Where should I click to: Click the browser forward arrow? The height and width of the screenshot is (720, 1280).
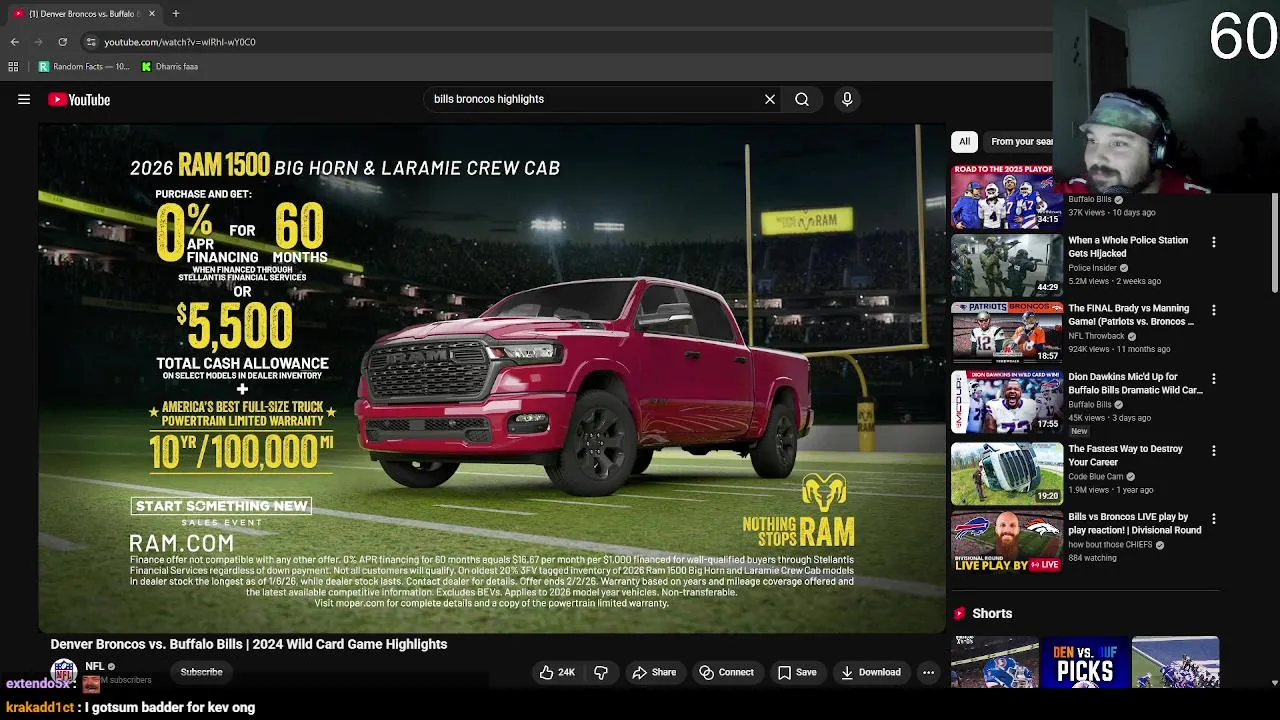click(x=38, y=42)
